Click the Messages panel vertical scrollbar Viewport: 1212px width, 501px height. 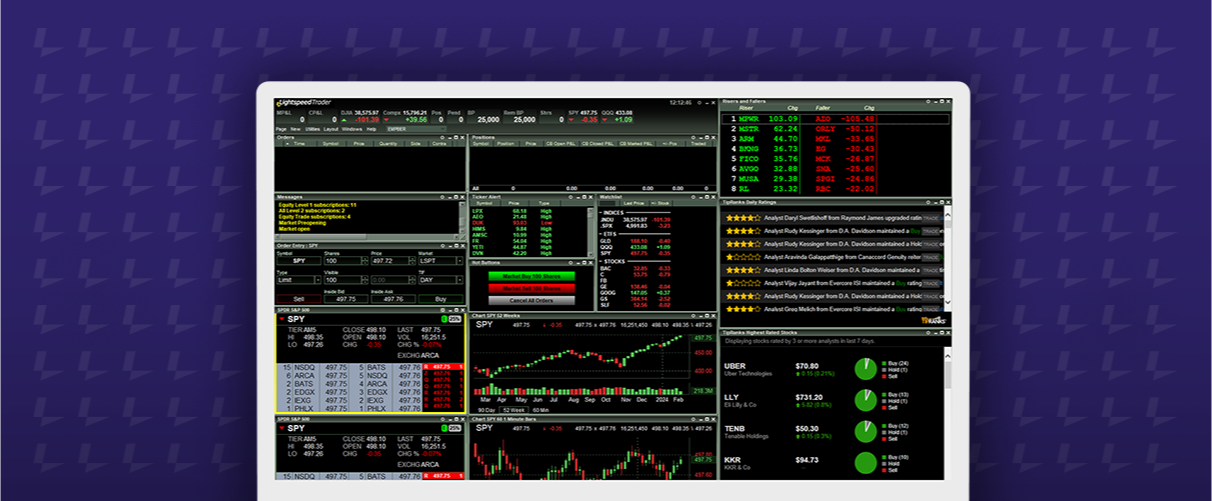tap(462, 217)
